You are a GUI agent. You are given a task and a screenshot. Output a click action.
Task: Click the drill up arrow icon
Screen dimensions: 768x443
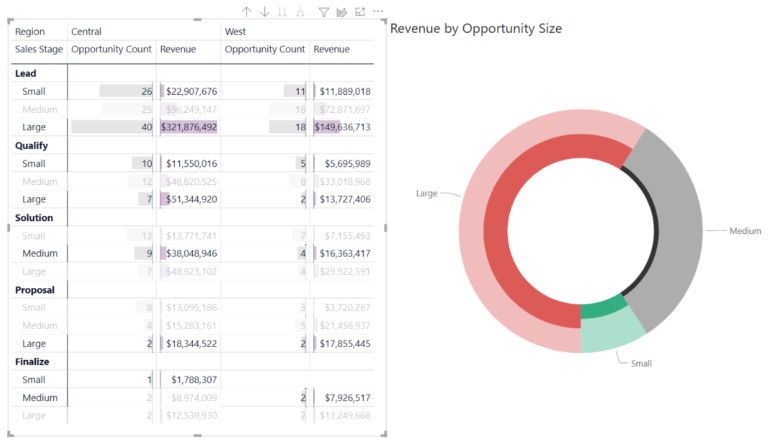tap(247, 12)
